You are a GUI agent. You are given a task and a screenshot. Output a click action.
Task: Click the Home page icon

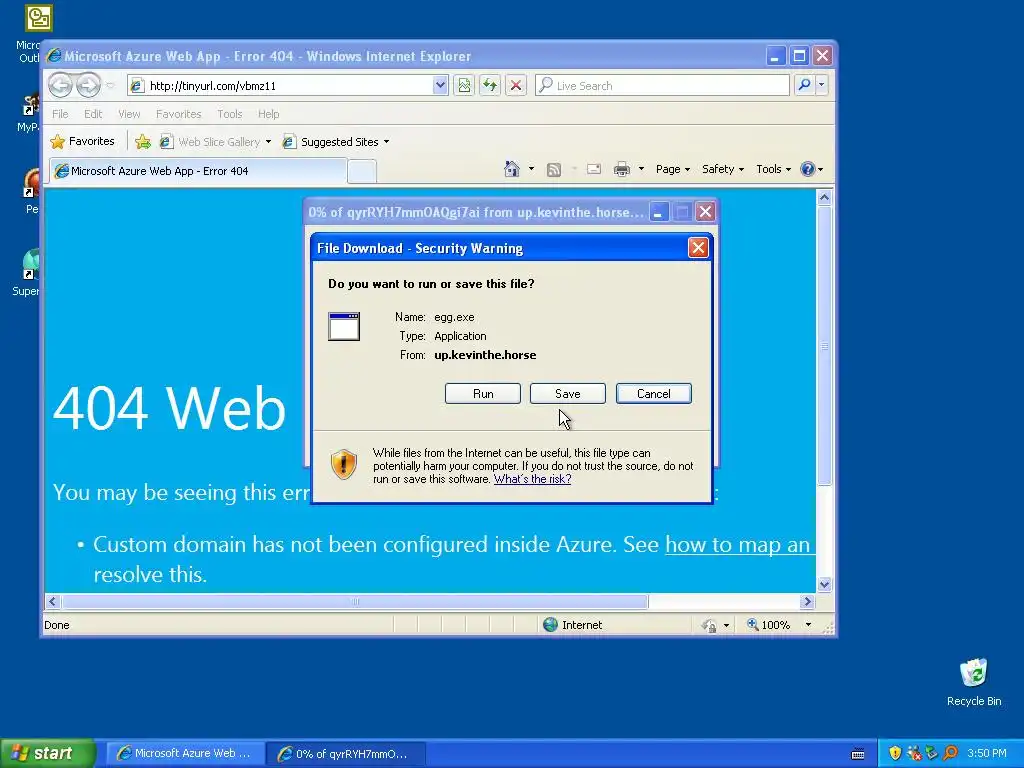tap(512, 169)
